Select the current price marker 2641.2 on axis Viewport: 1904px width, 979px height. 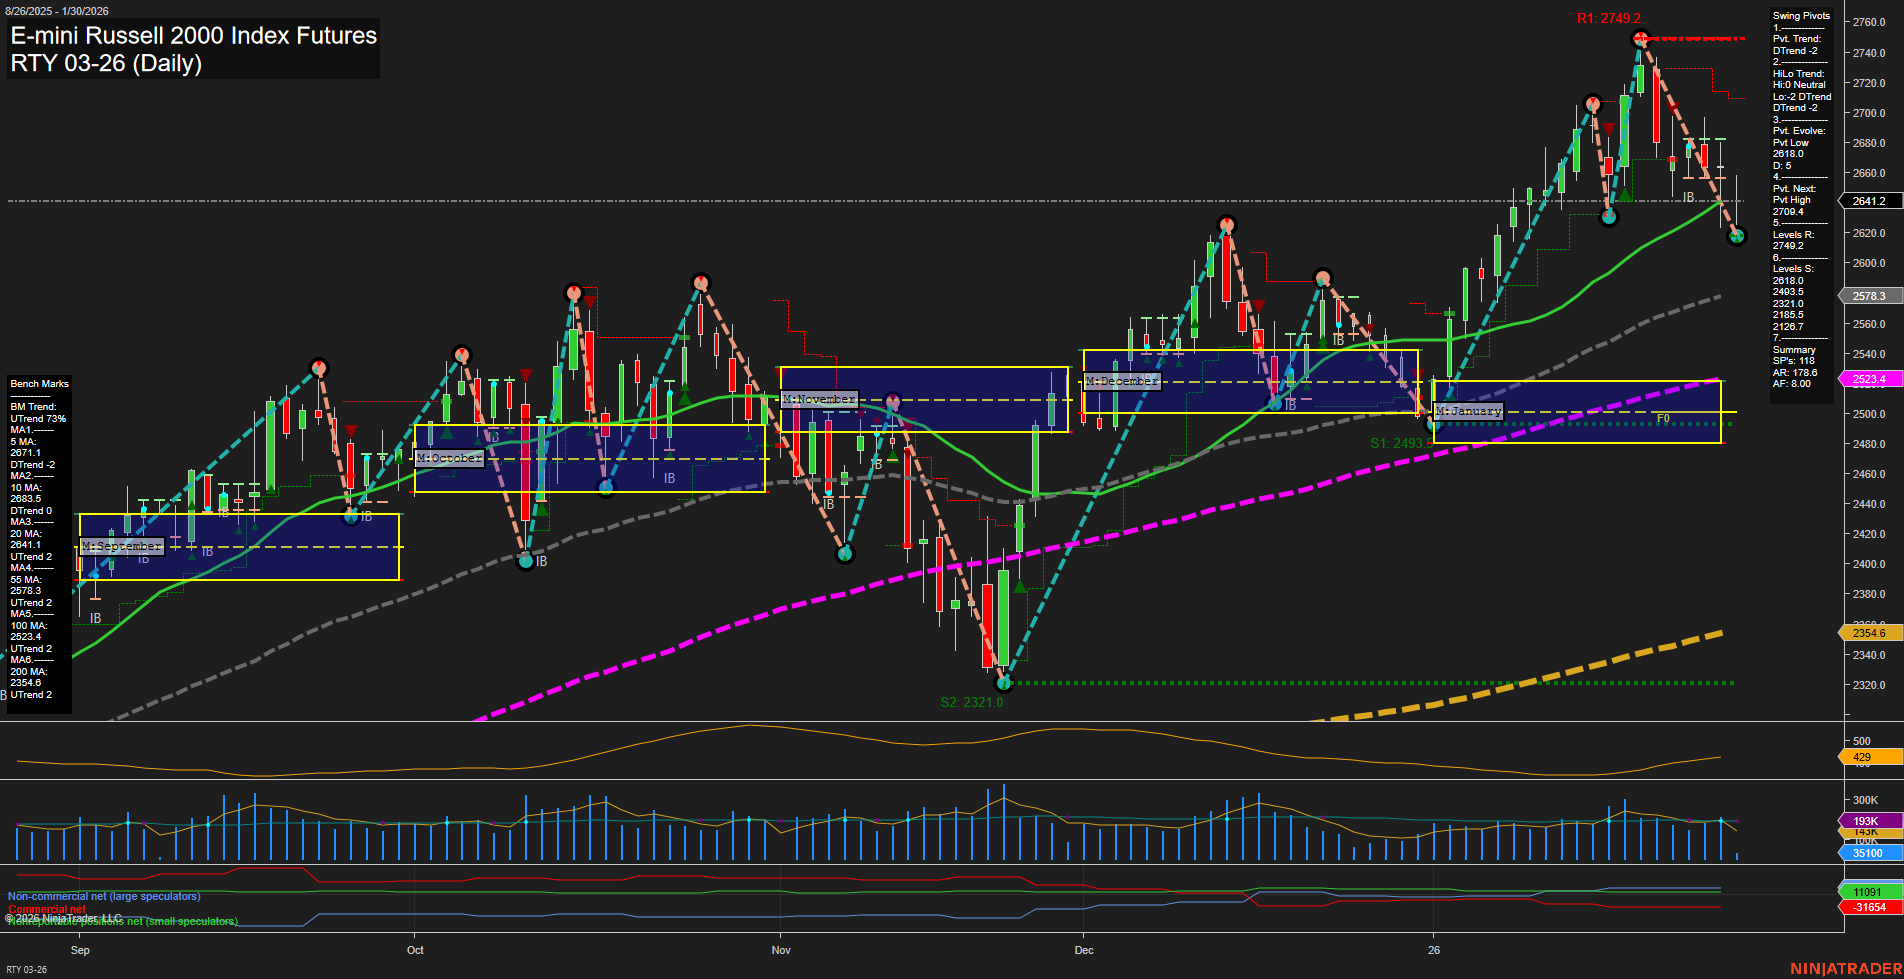coord(1868,201)
